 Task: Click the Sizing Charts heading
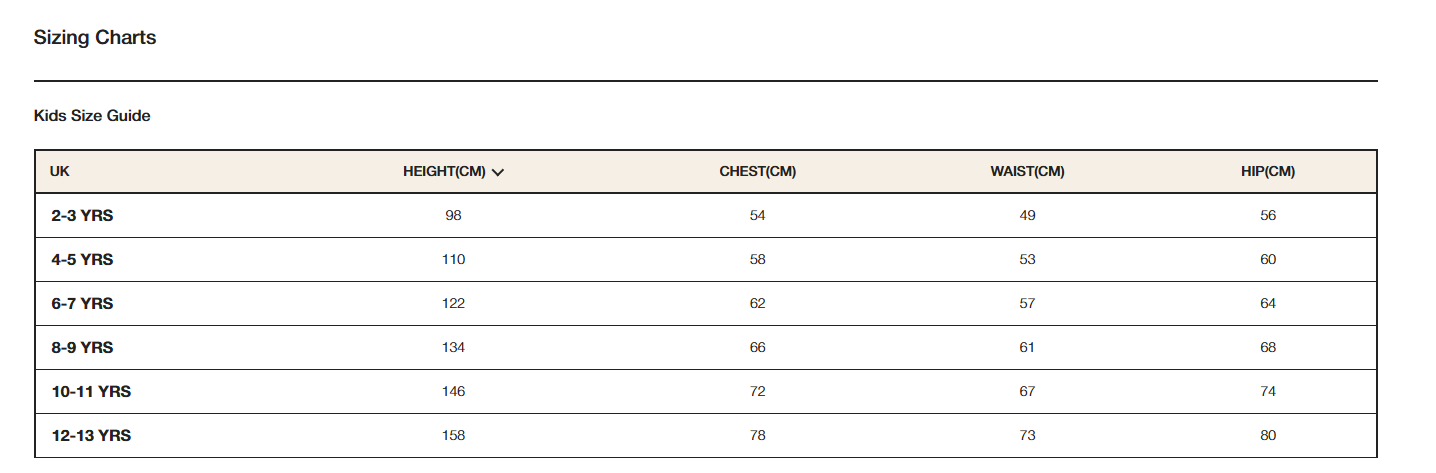(95, 38)
